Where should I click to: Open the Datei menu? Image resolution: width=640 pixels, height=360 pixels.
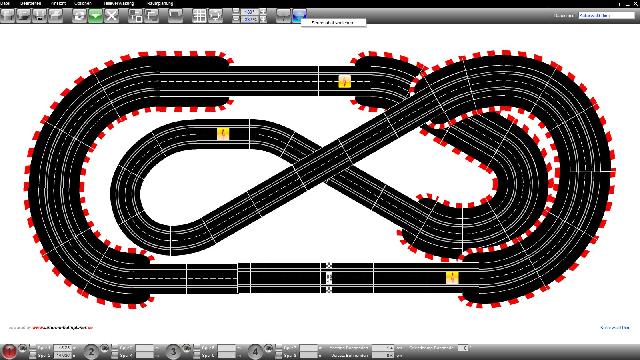(5, 3)
